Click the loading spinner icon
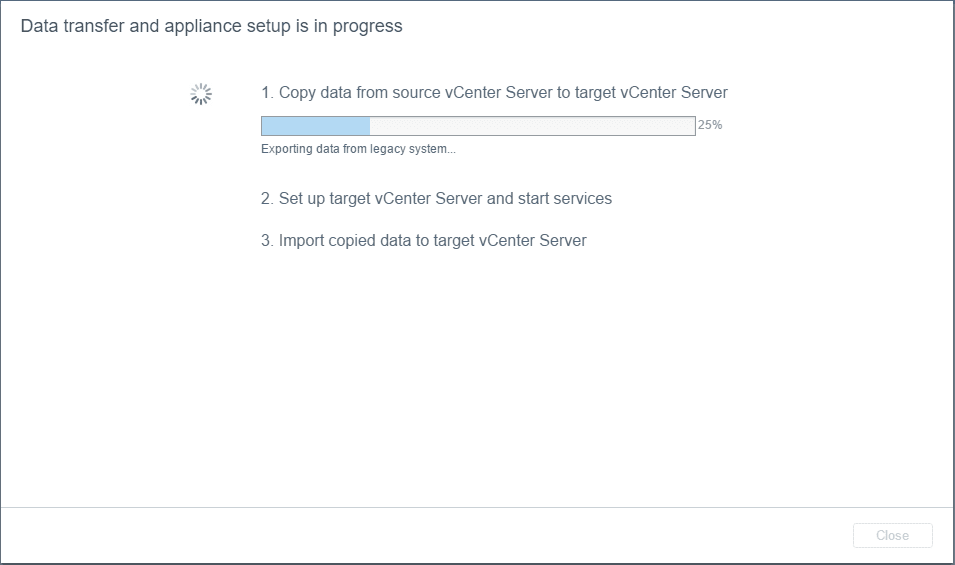Image resolution: width=955 pixels, height=565 pixels. [201, 94]
